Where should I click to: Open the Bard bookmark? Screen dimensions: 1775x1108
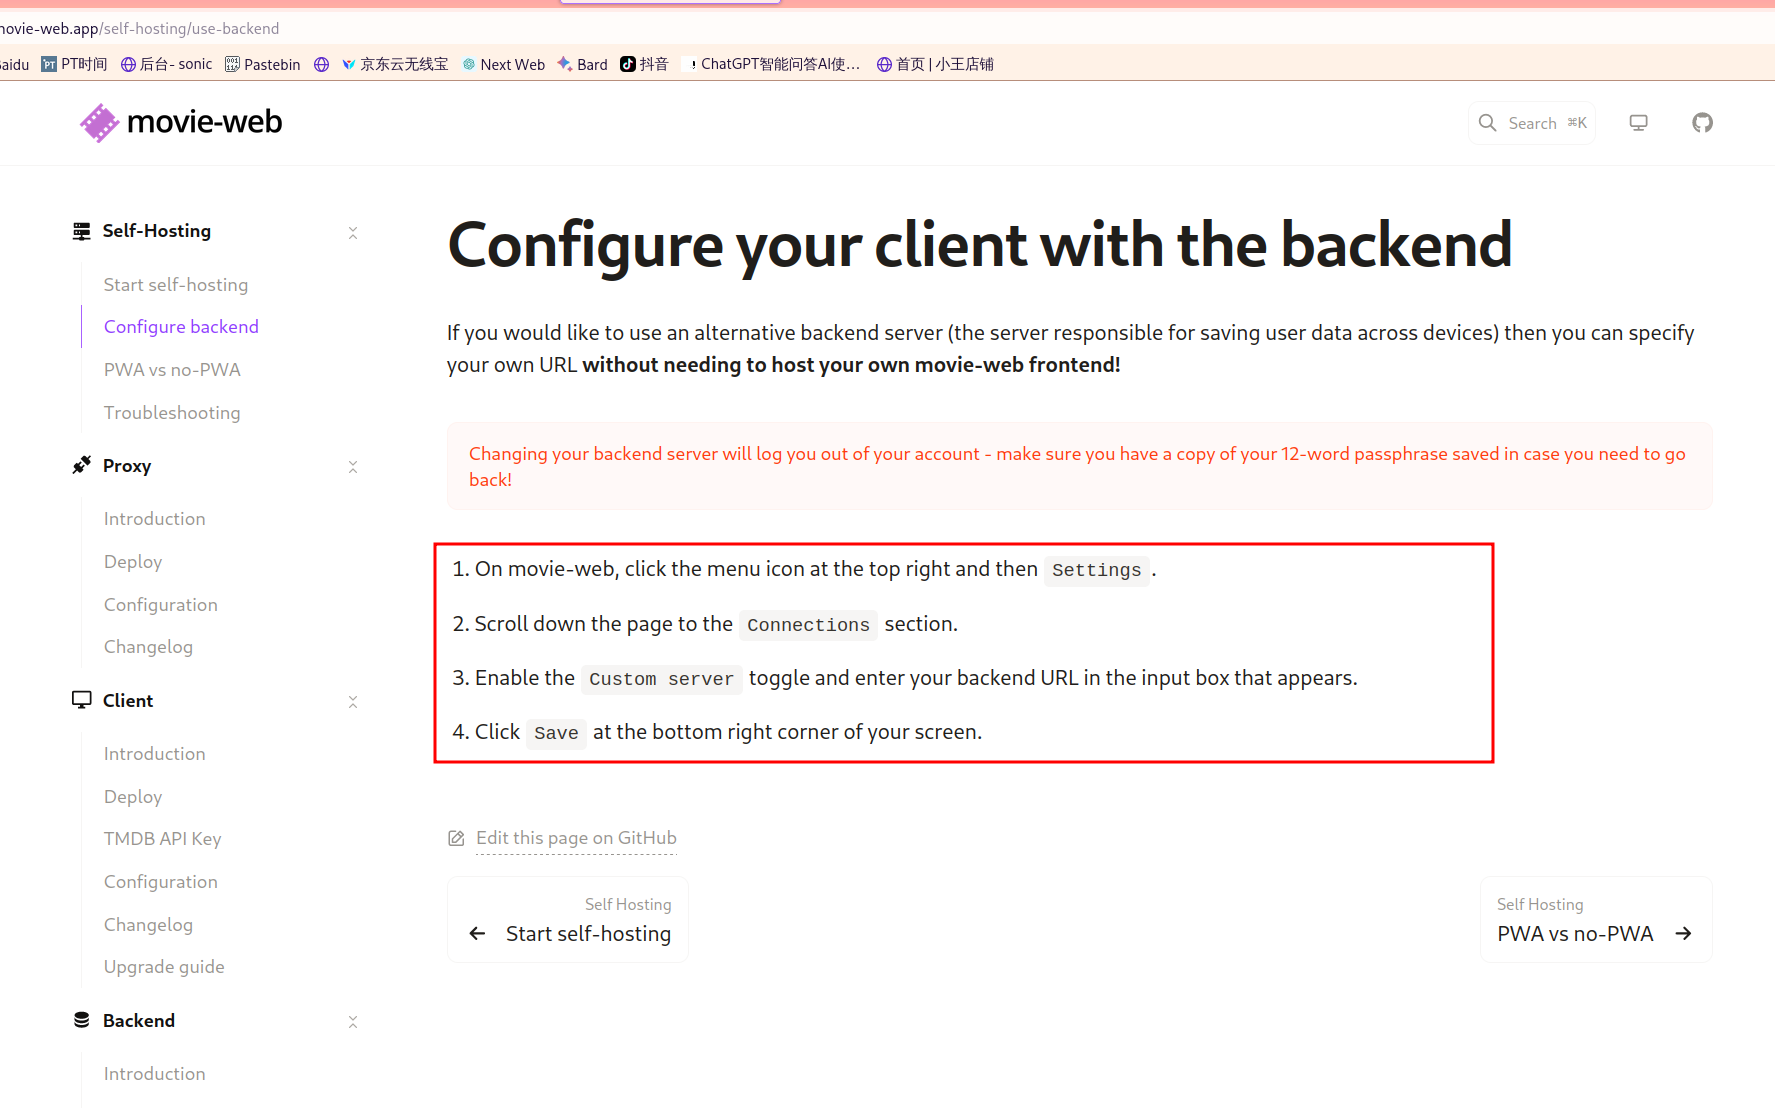click(583, 64)
